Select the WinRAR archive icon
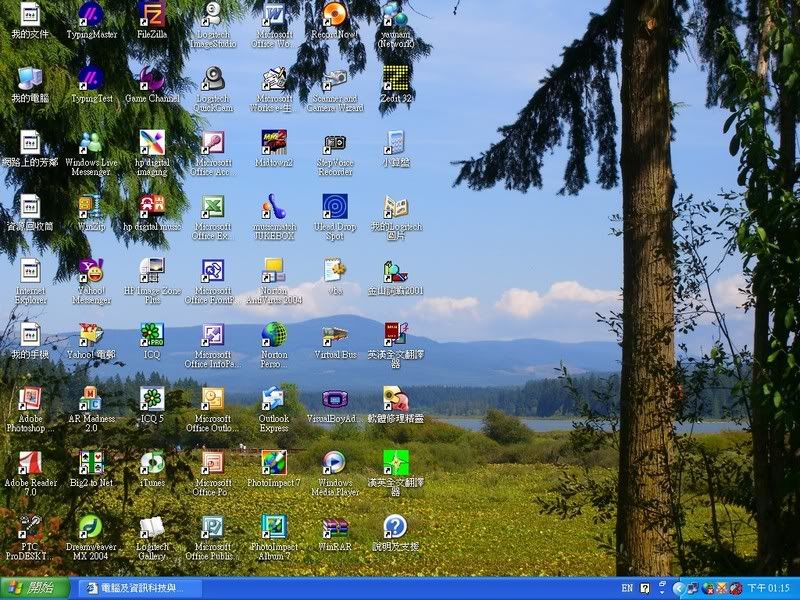 coord(335,527)
